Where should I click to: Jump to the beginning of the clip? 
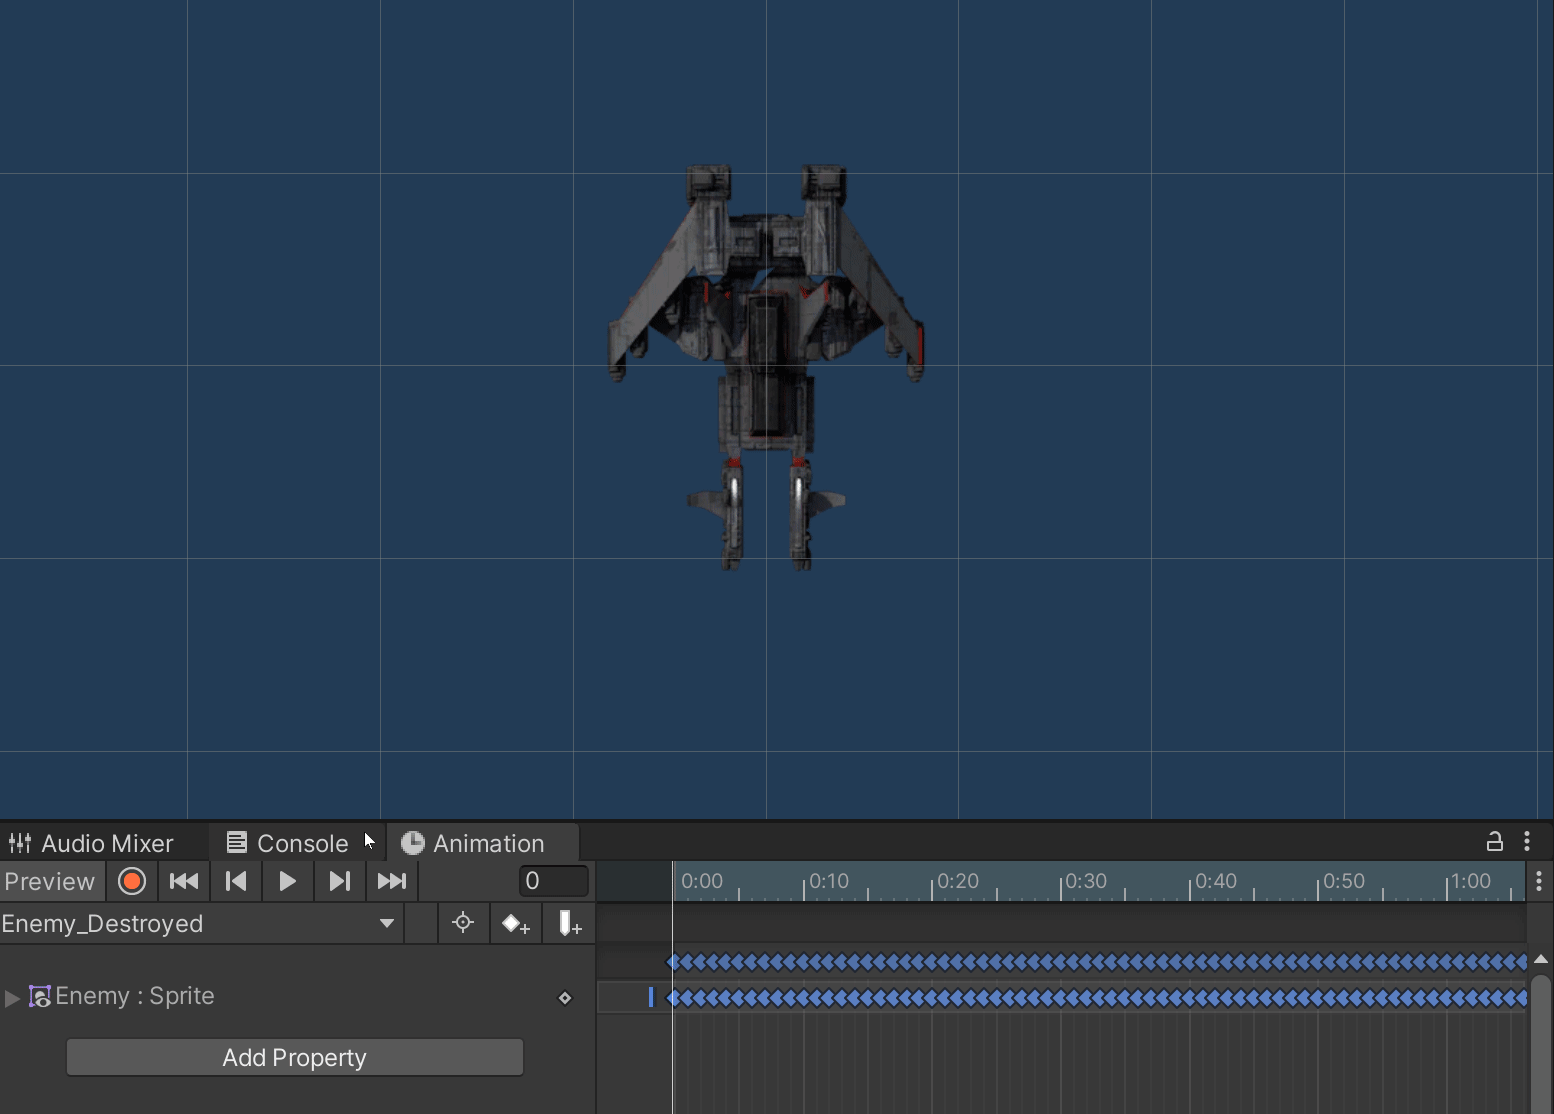coord(184,881)
